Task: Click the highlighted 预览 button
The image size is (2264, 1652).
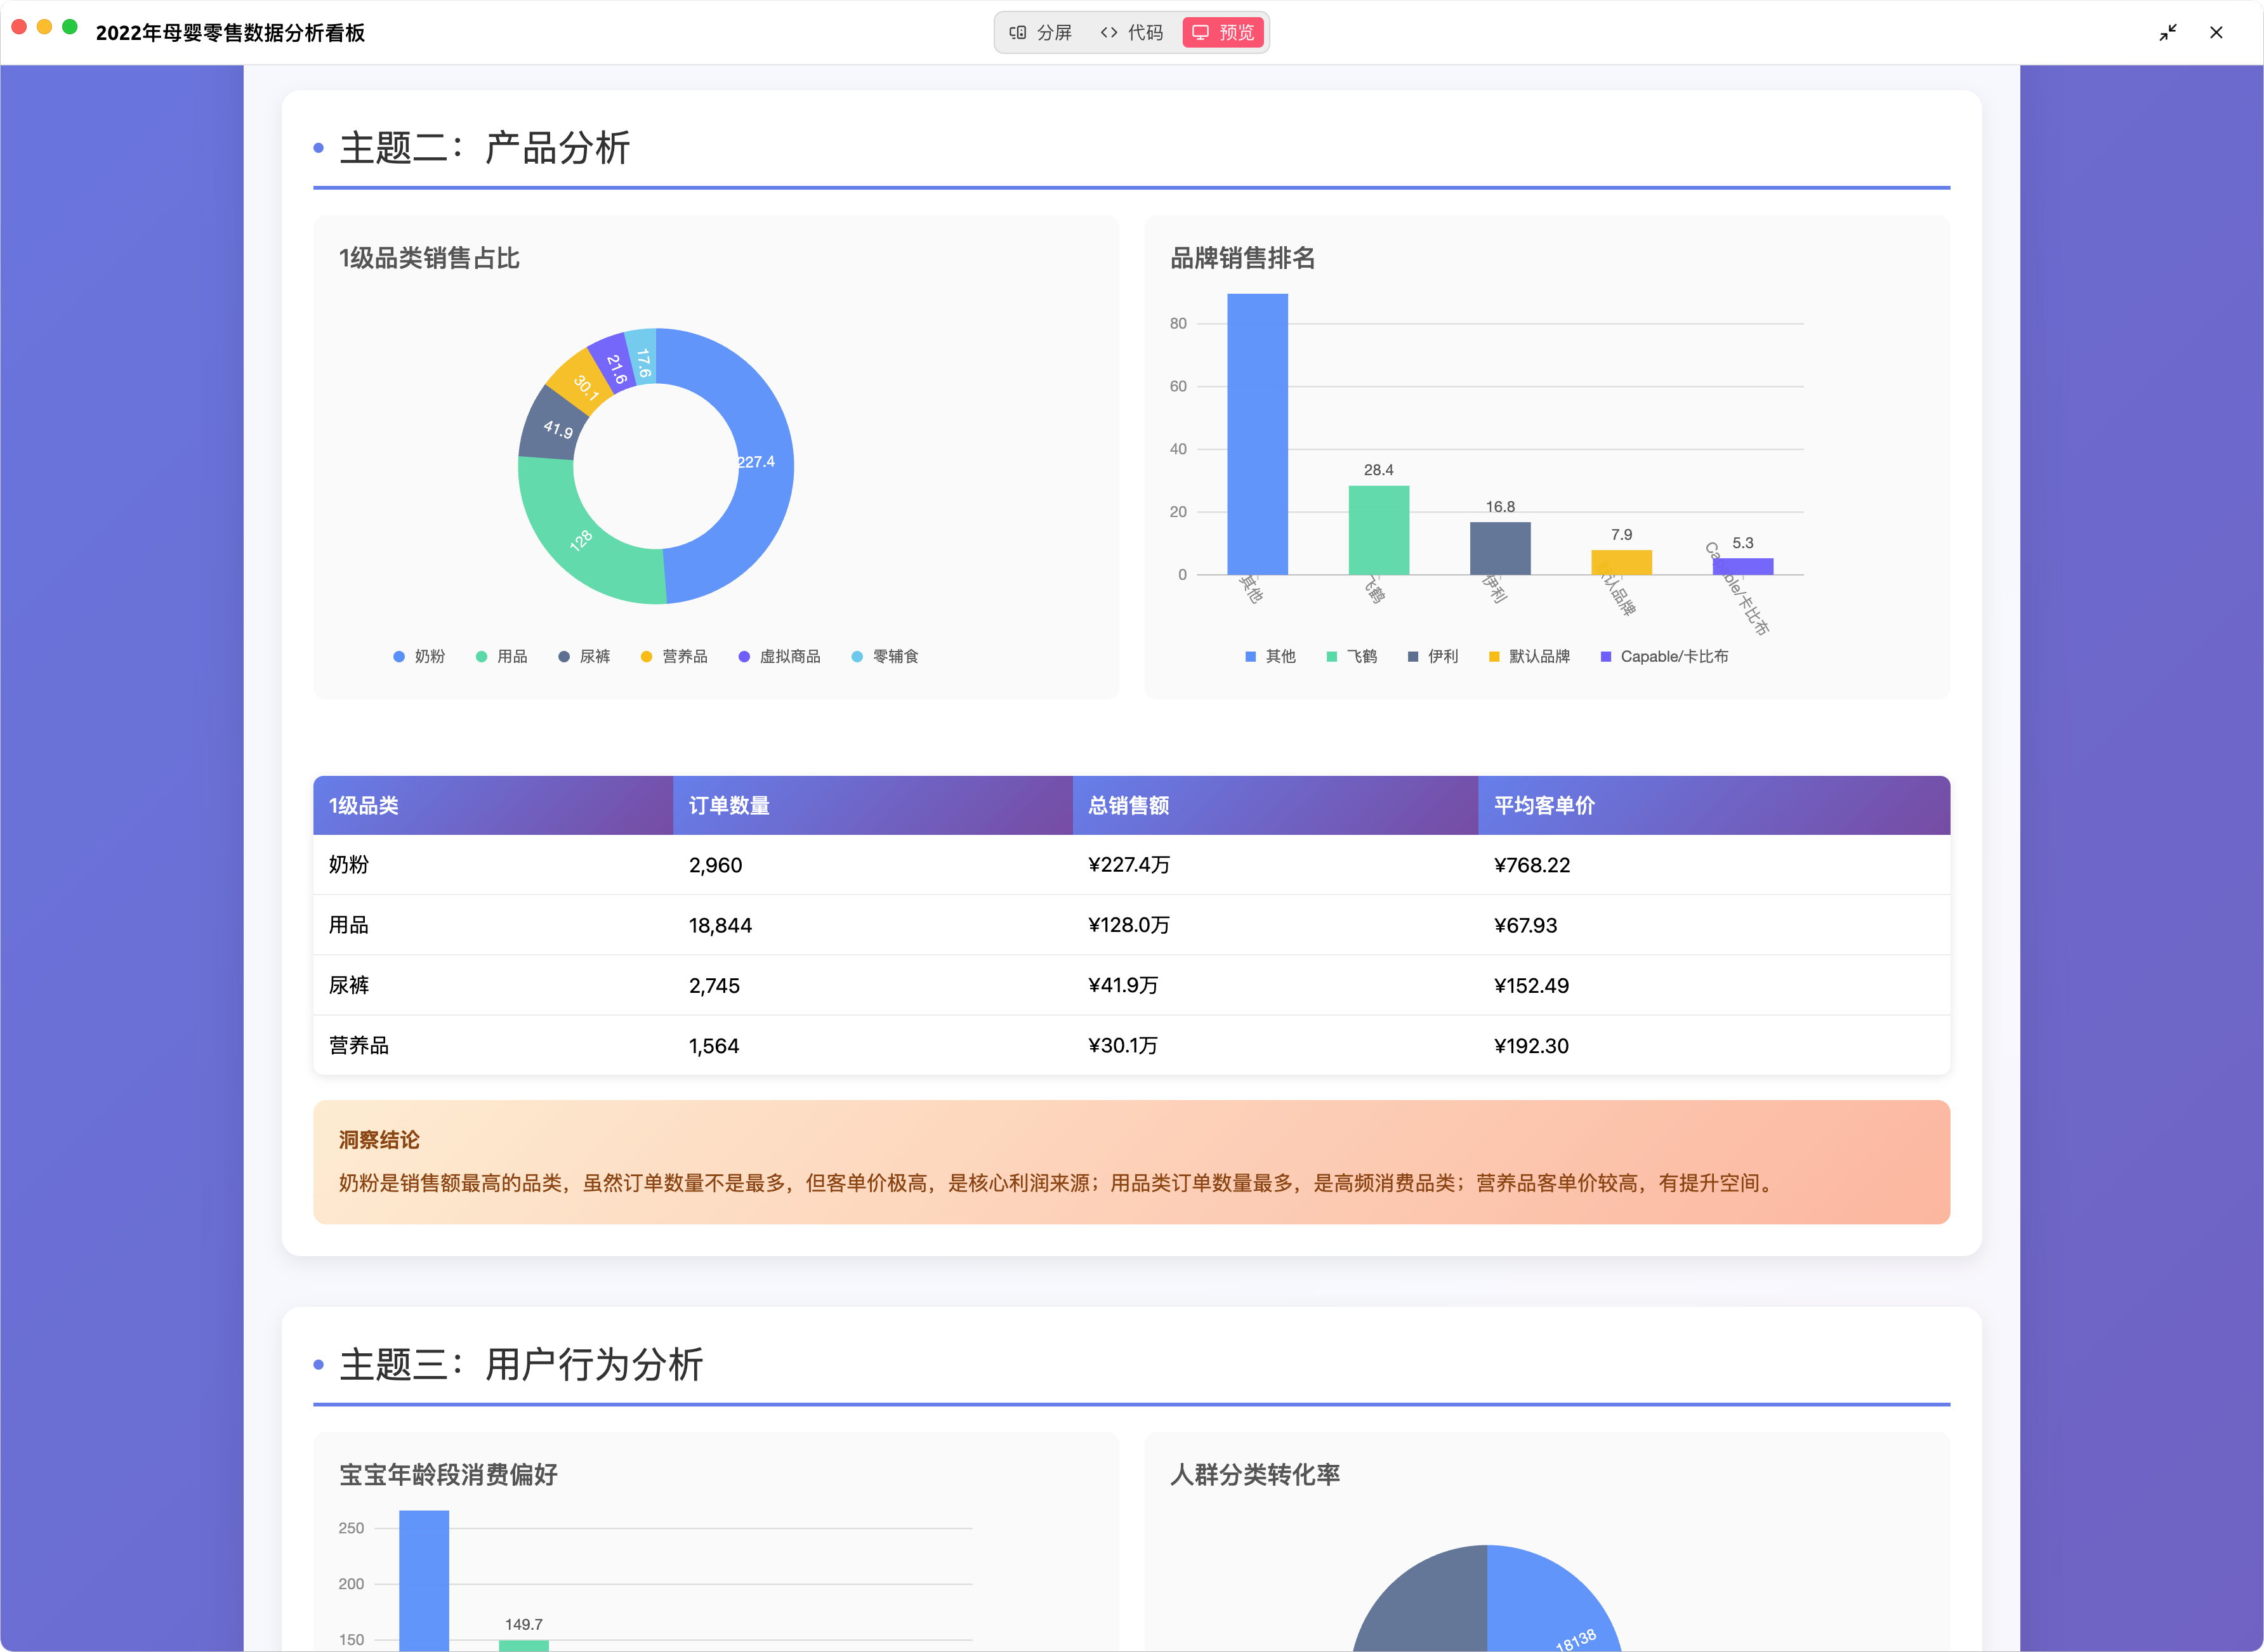Action: coord(1223,32)
